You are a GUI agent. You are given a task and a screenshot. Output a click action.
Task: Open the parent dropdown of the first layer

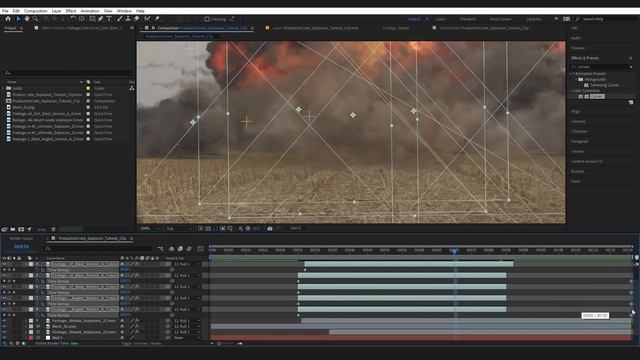point(187,264)
